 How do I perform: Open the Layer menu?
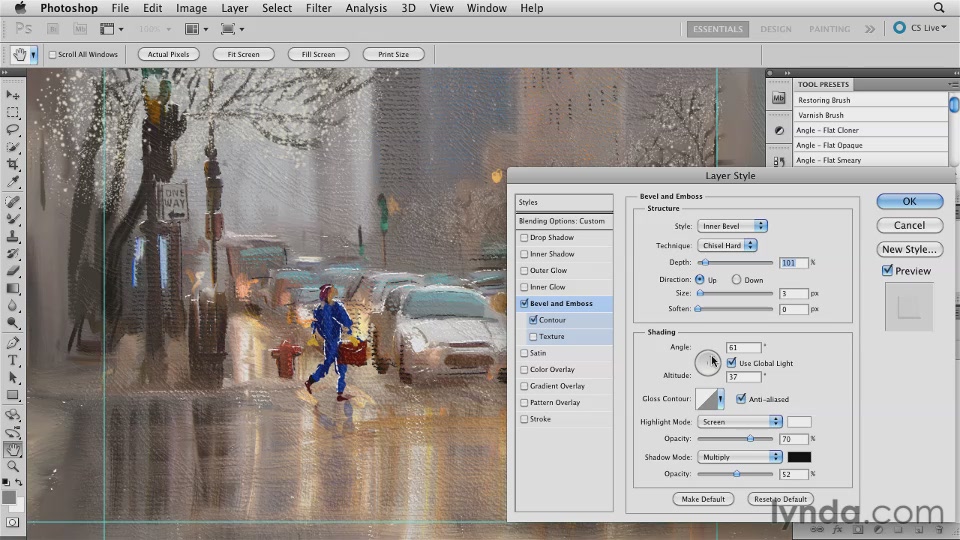pos(234,8)
